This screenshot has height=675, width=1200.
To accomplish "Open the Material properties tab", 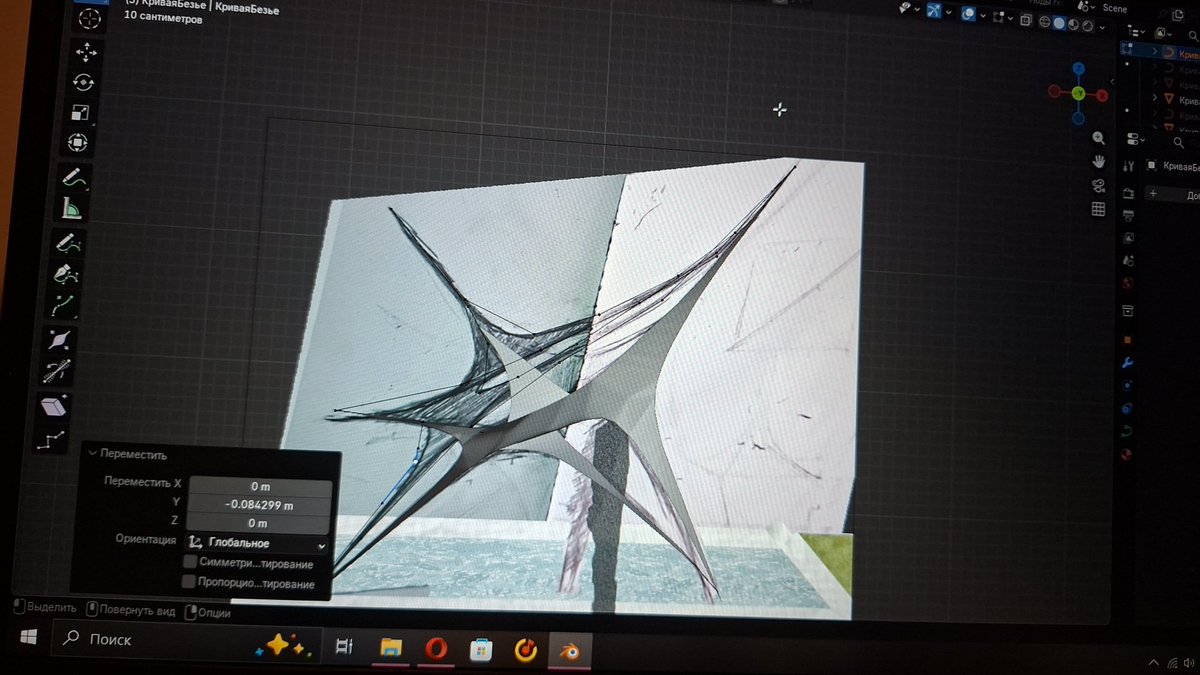I will 1127,455.
